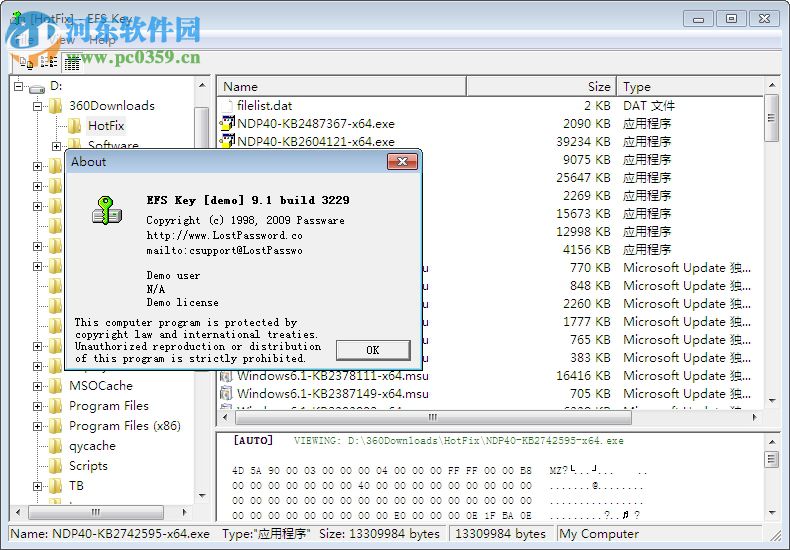Open the LostPassword website link
Screen dimensions: 790x550
[x=224, y=235]
